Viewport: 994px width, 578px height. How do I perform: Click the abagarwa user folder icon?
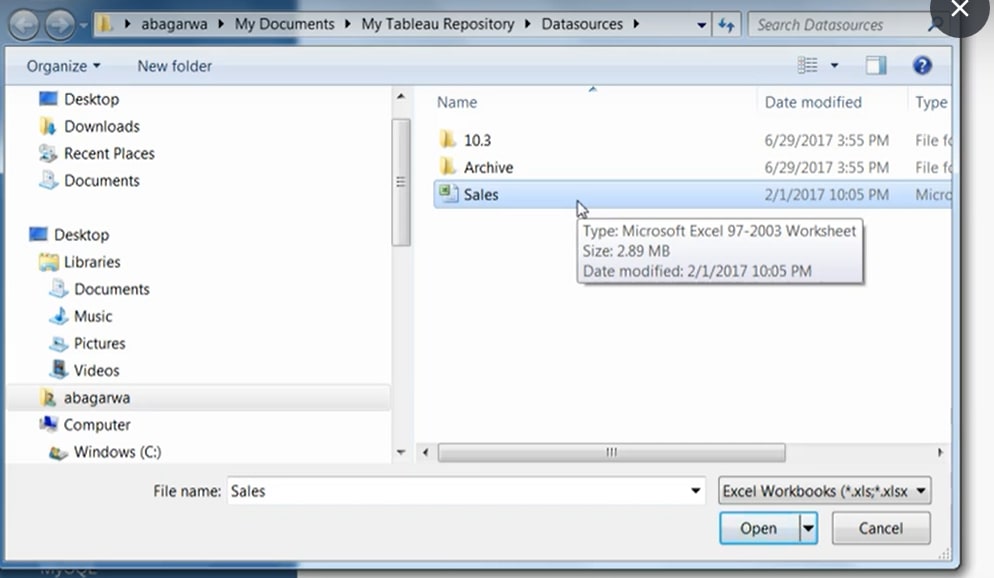[48, 397]
